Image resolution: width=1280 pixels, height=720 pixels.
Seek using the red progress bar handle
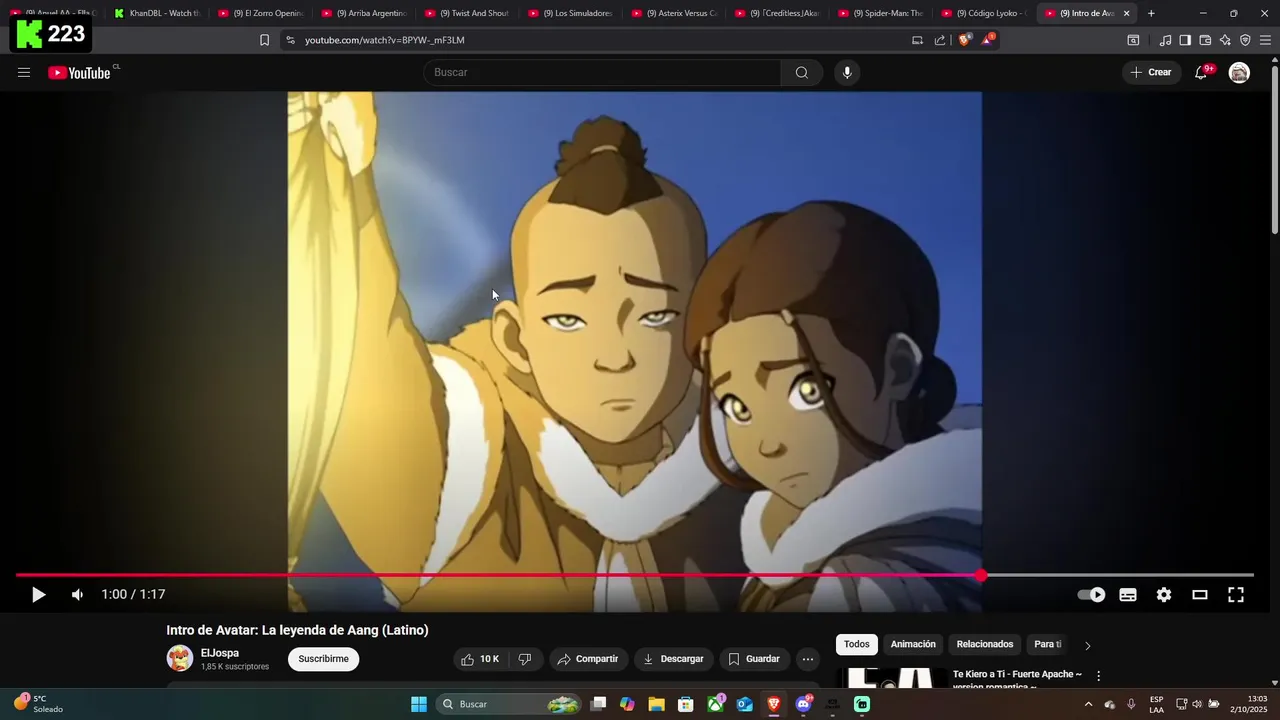(x=981, y=575)
